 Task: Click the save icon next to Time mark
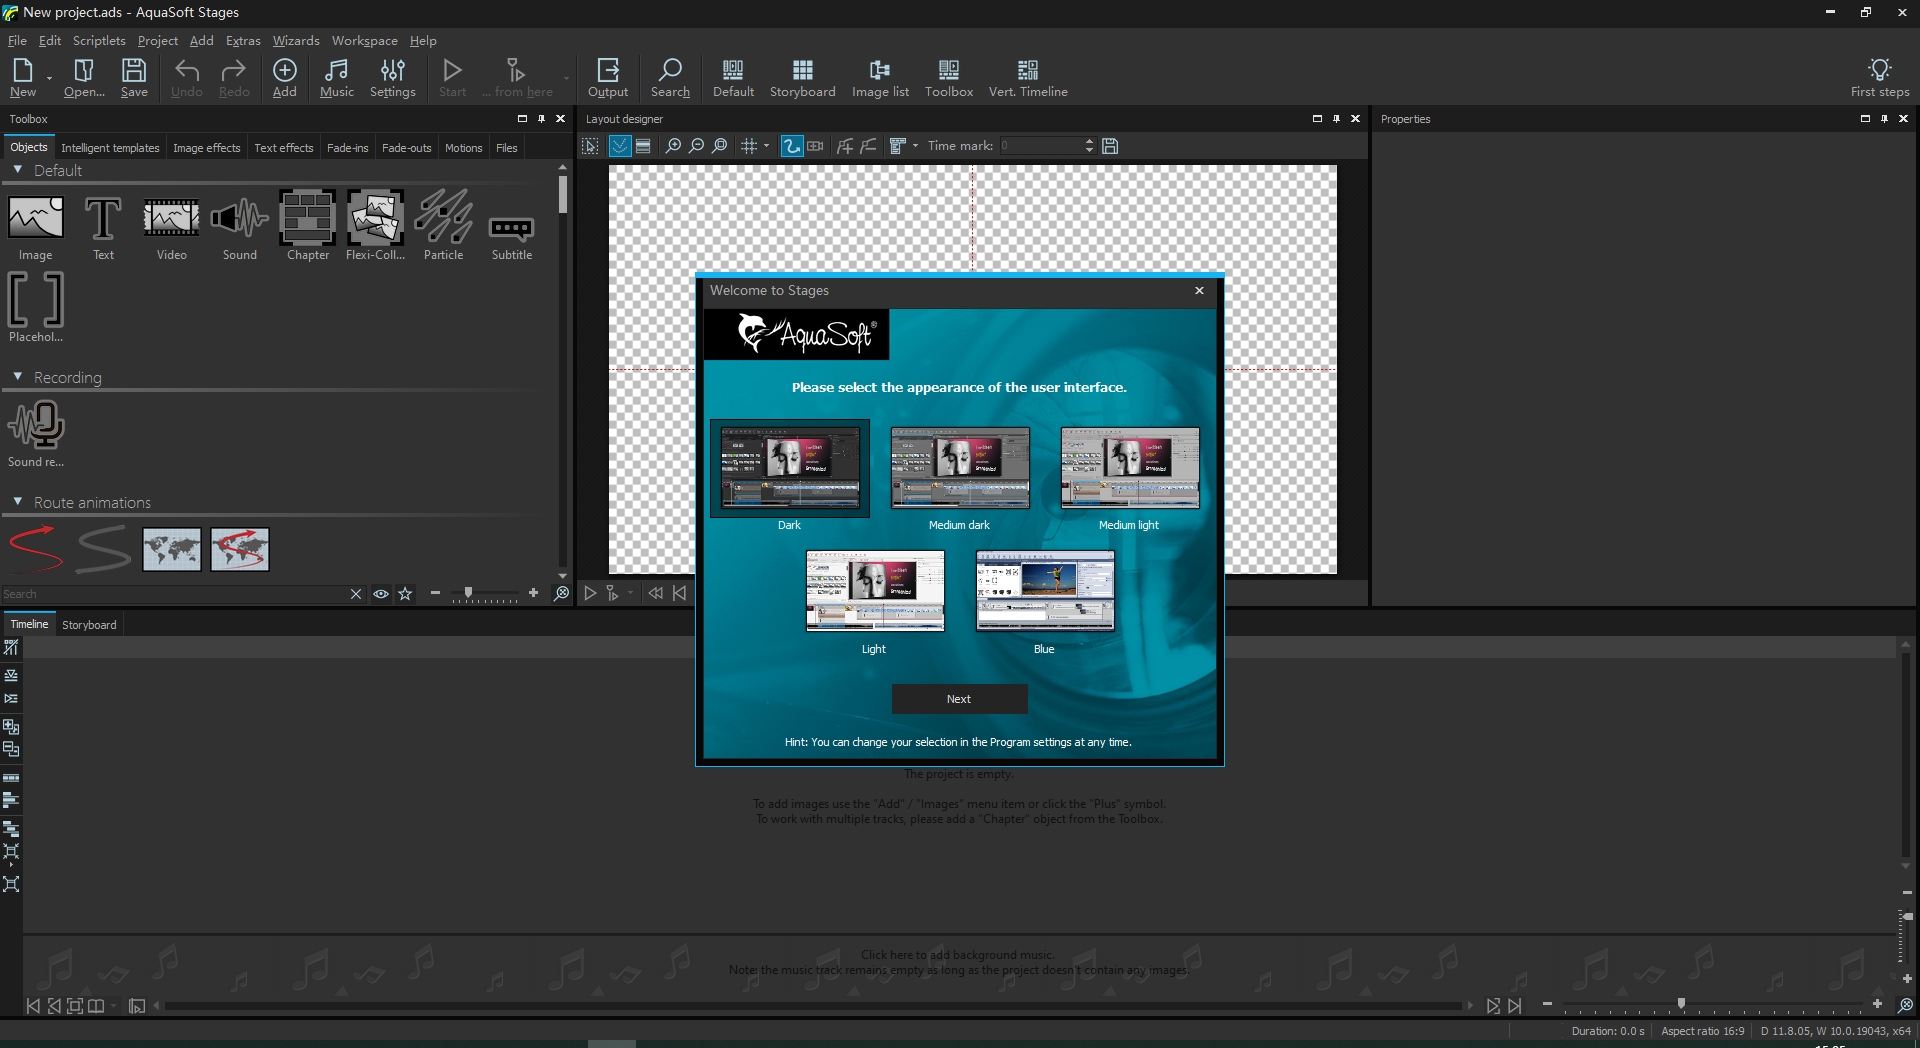tap(1109, 146)
